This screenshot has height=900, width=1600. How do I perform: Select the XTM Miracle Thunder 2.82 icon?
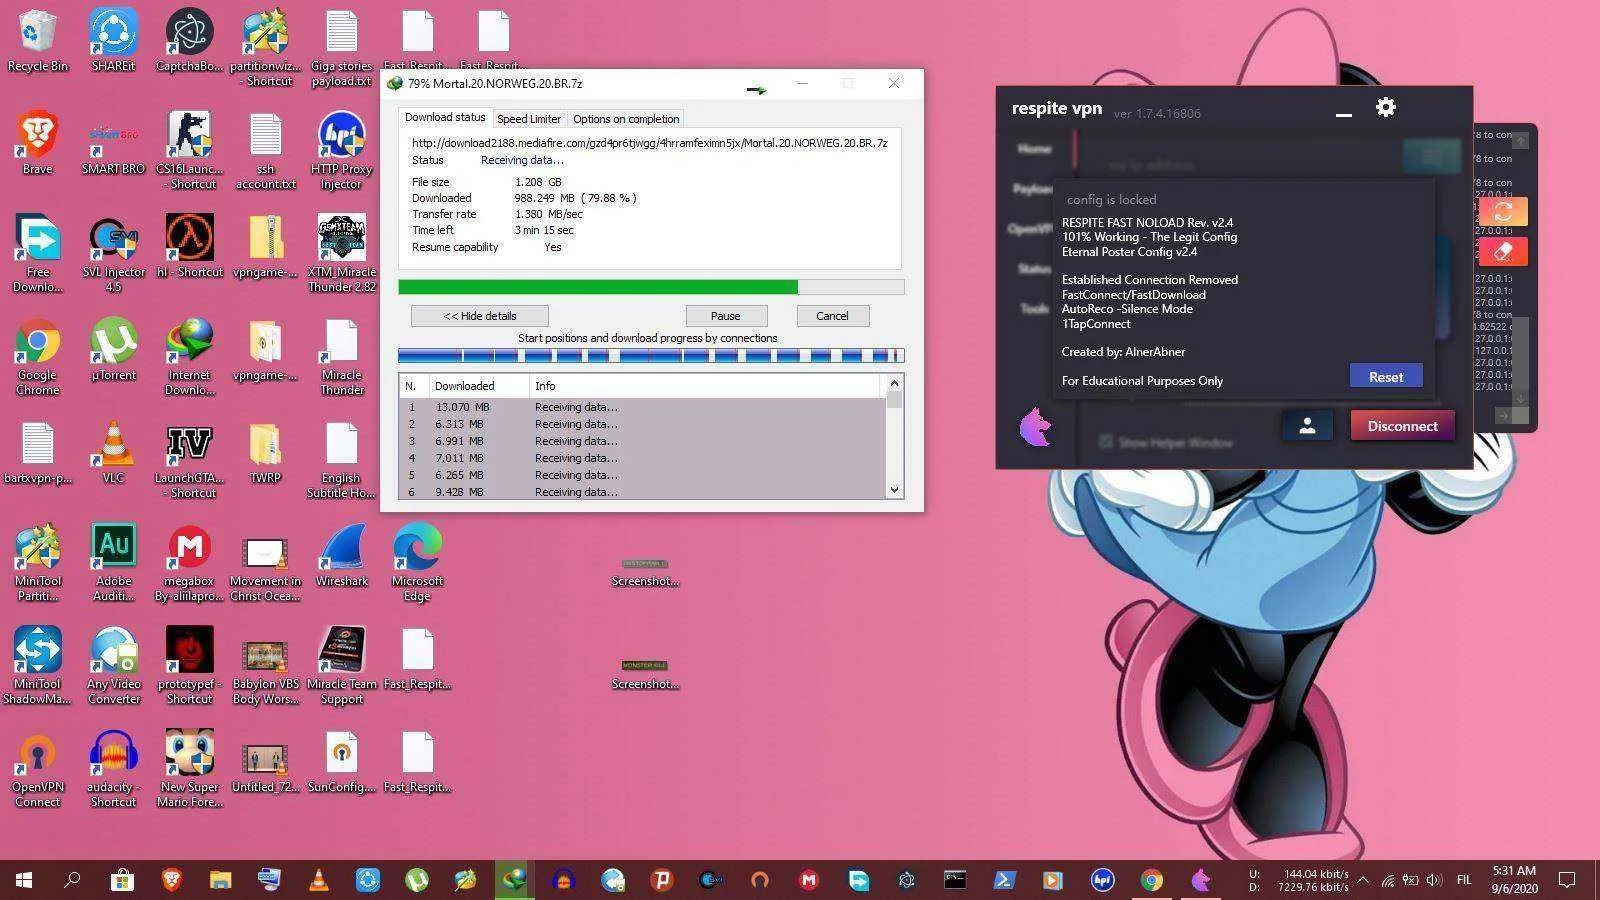point(341,254)
